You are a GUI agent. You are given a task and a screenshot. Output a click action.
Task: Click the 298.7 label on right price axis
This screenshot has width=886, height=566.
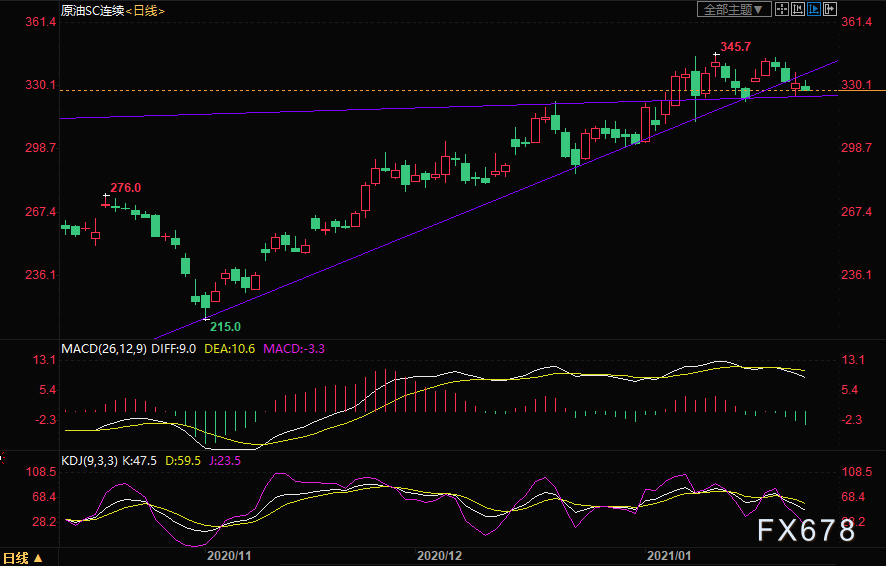(x=857, y=147)
